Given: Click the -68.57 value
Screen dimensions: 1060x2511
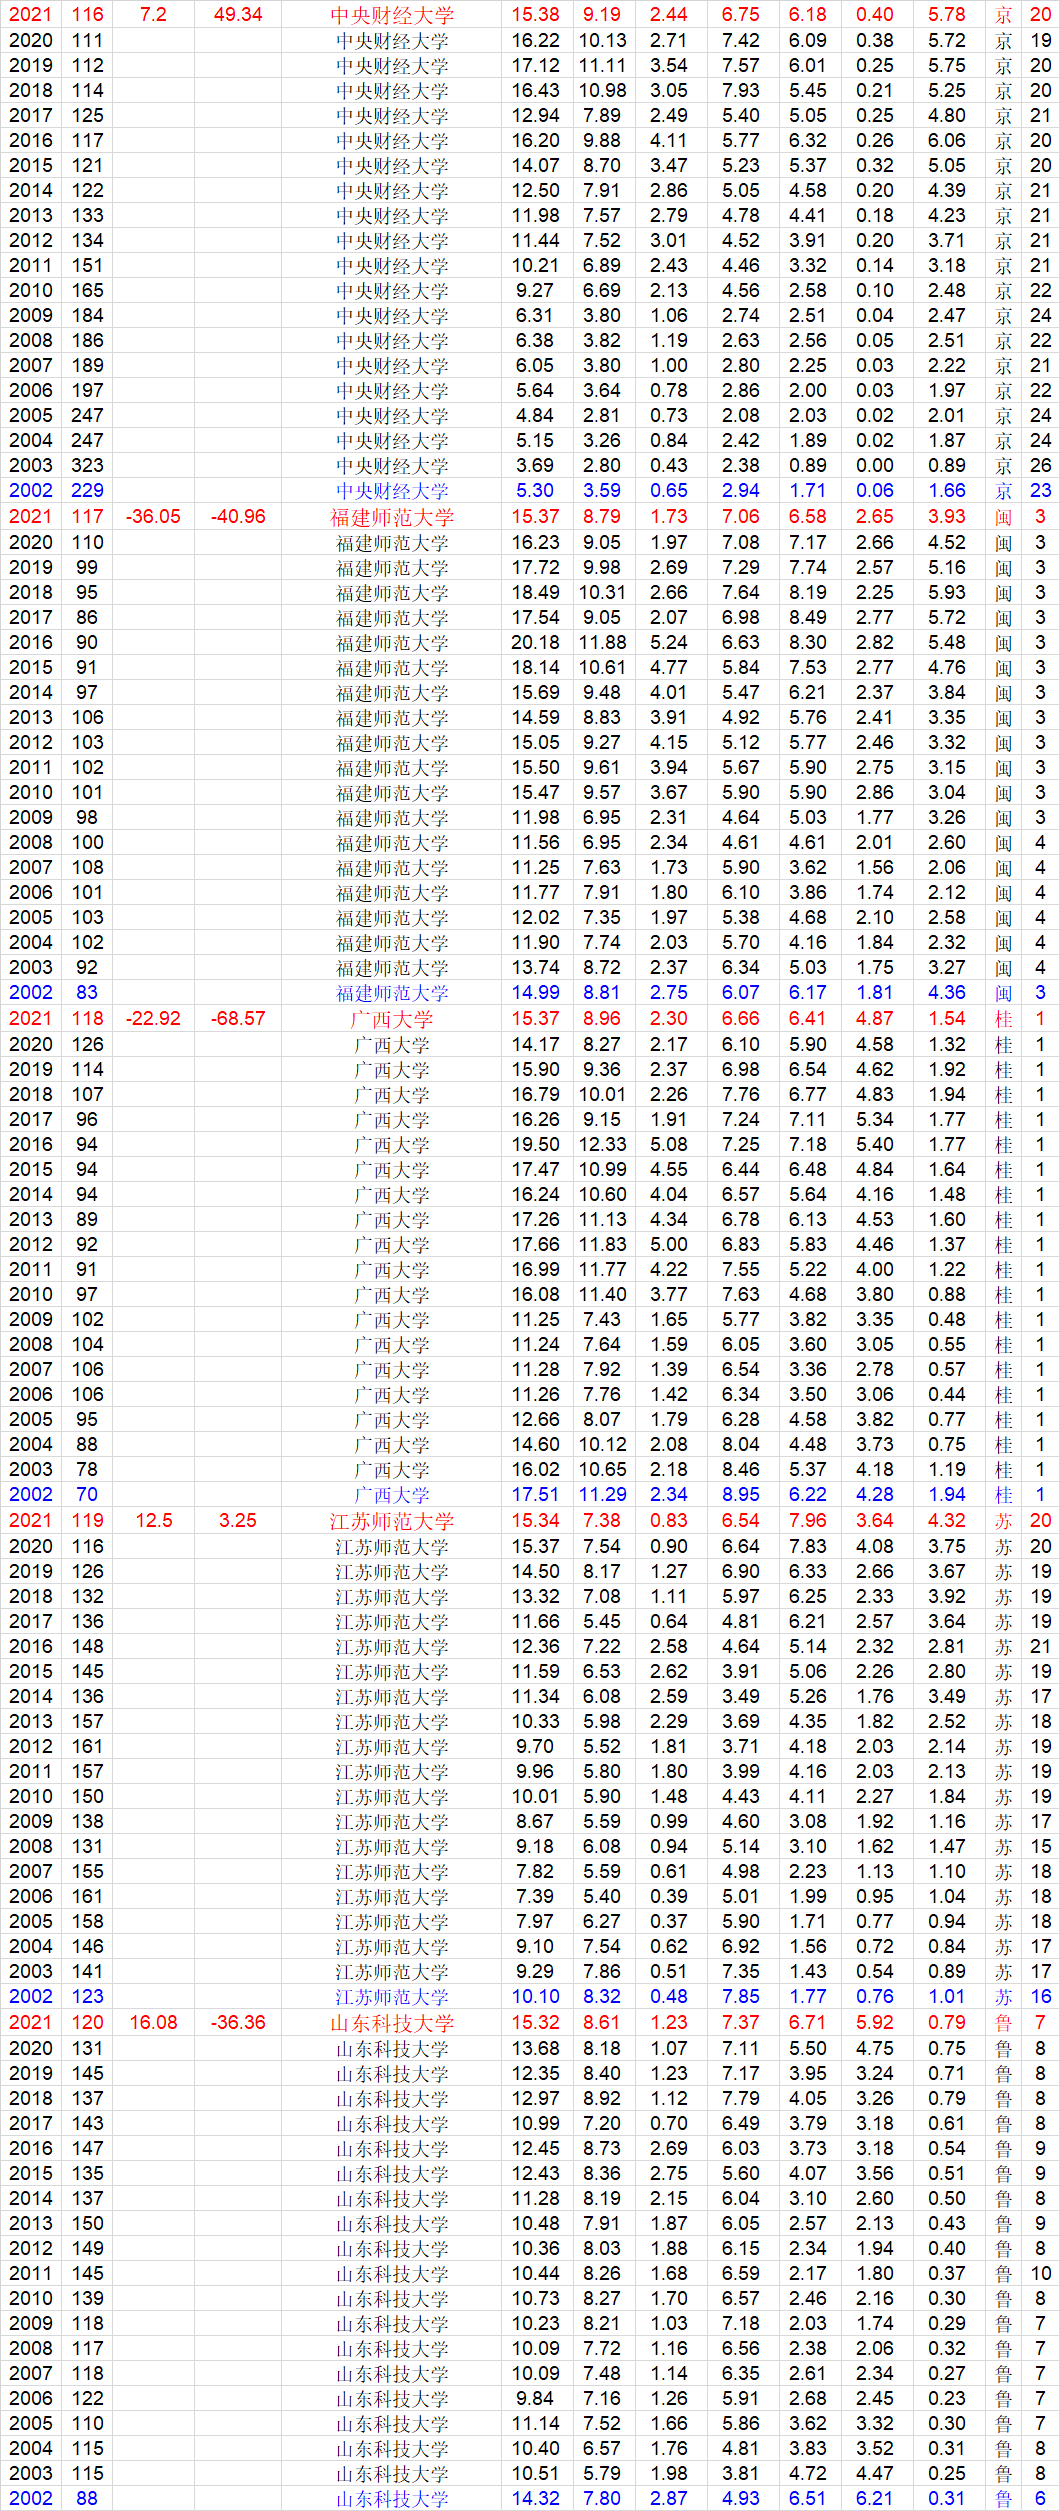Looking at the screenshot, I should pyautogui.click(x=238, y=1019).
